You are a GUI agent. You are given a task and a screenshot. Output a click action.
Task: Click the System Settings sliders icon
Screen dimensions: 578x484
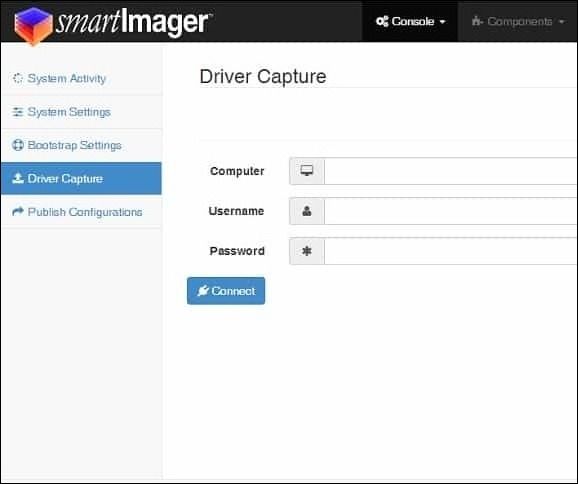[x=18, y=112]
